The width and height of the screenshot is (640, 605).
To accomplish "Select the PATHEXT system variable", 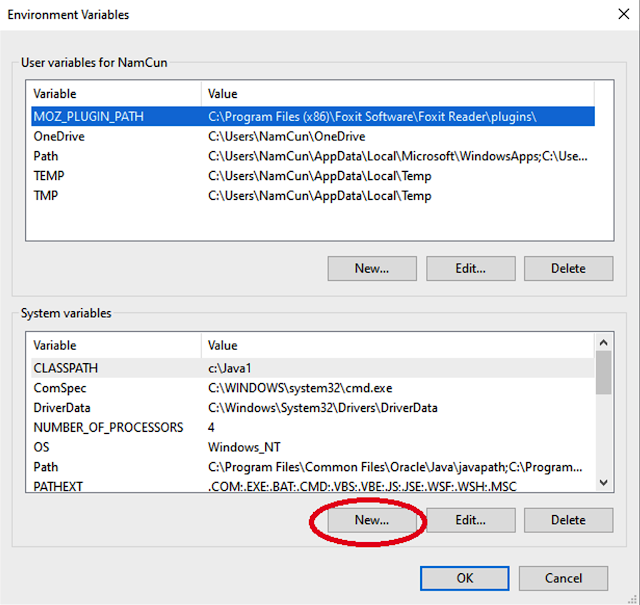I will pos(313,486).
